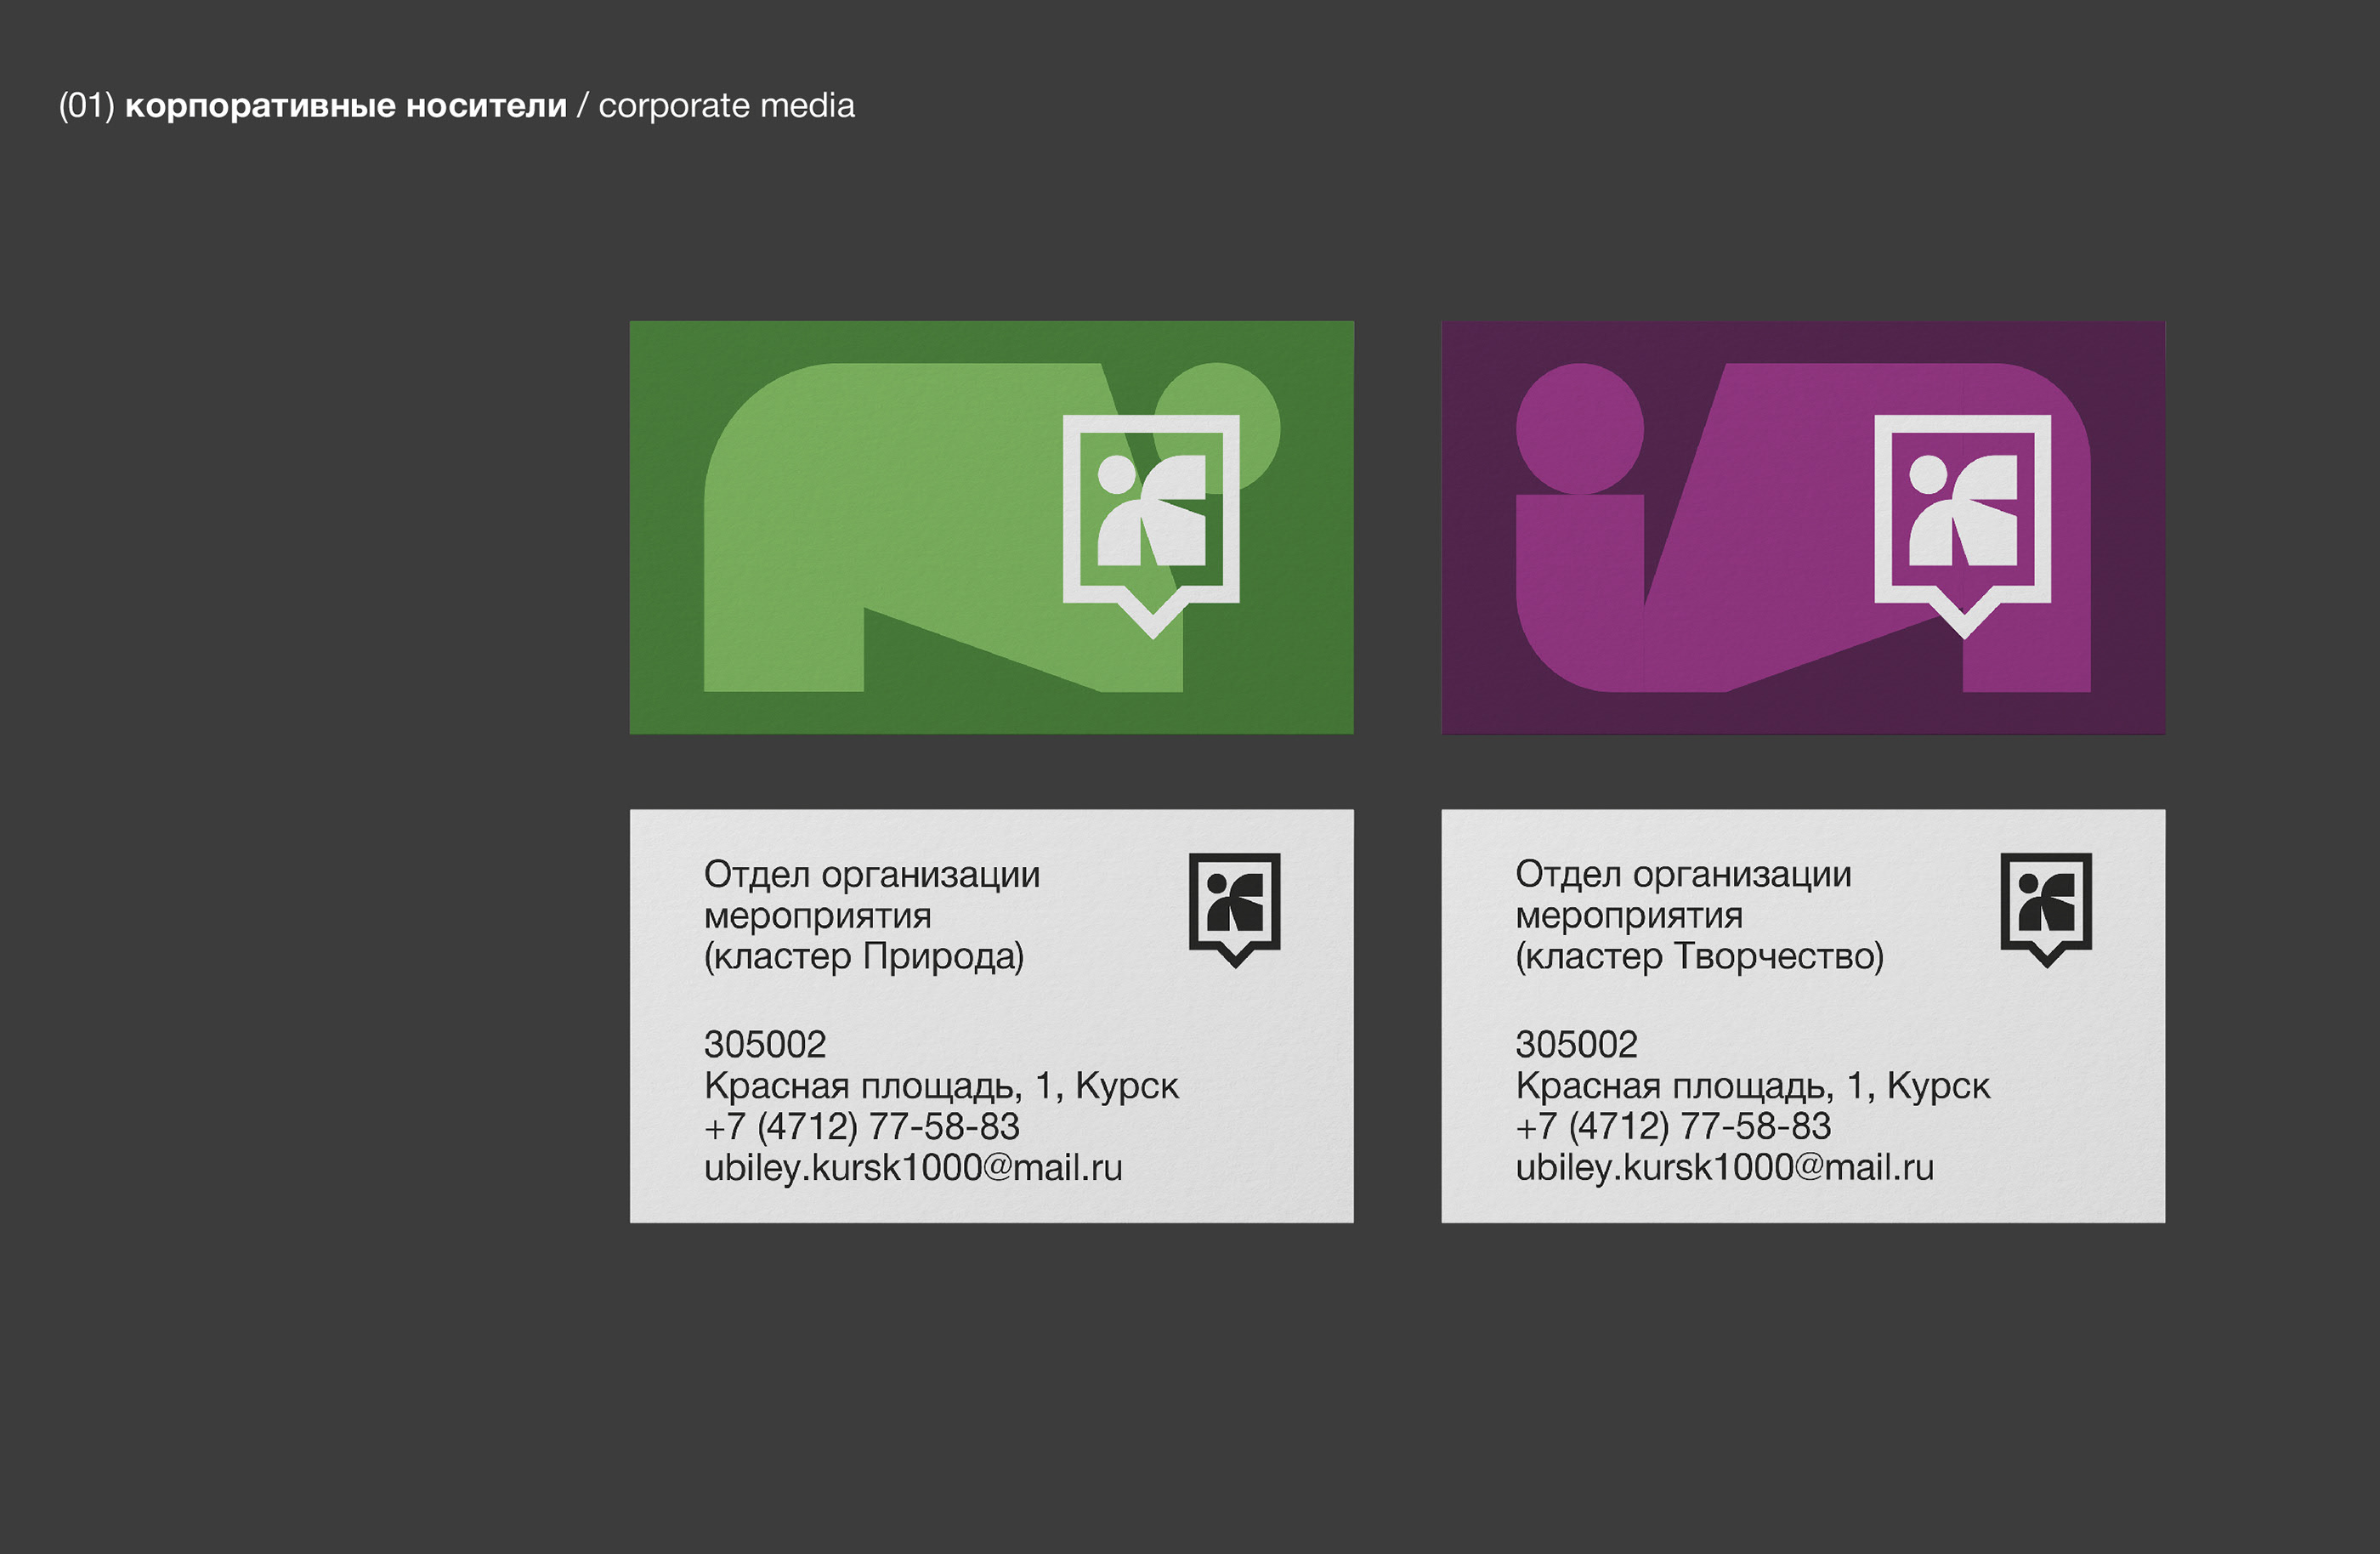This screenshot has height=1554, width=2380.
Task: Click the bold 'корпоративные носители' heading
Action: tap(345, 106)
